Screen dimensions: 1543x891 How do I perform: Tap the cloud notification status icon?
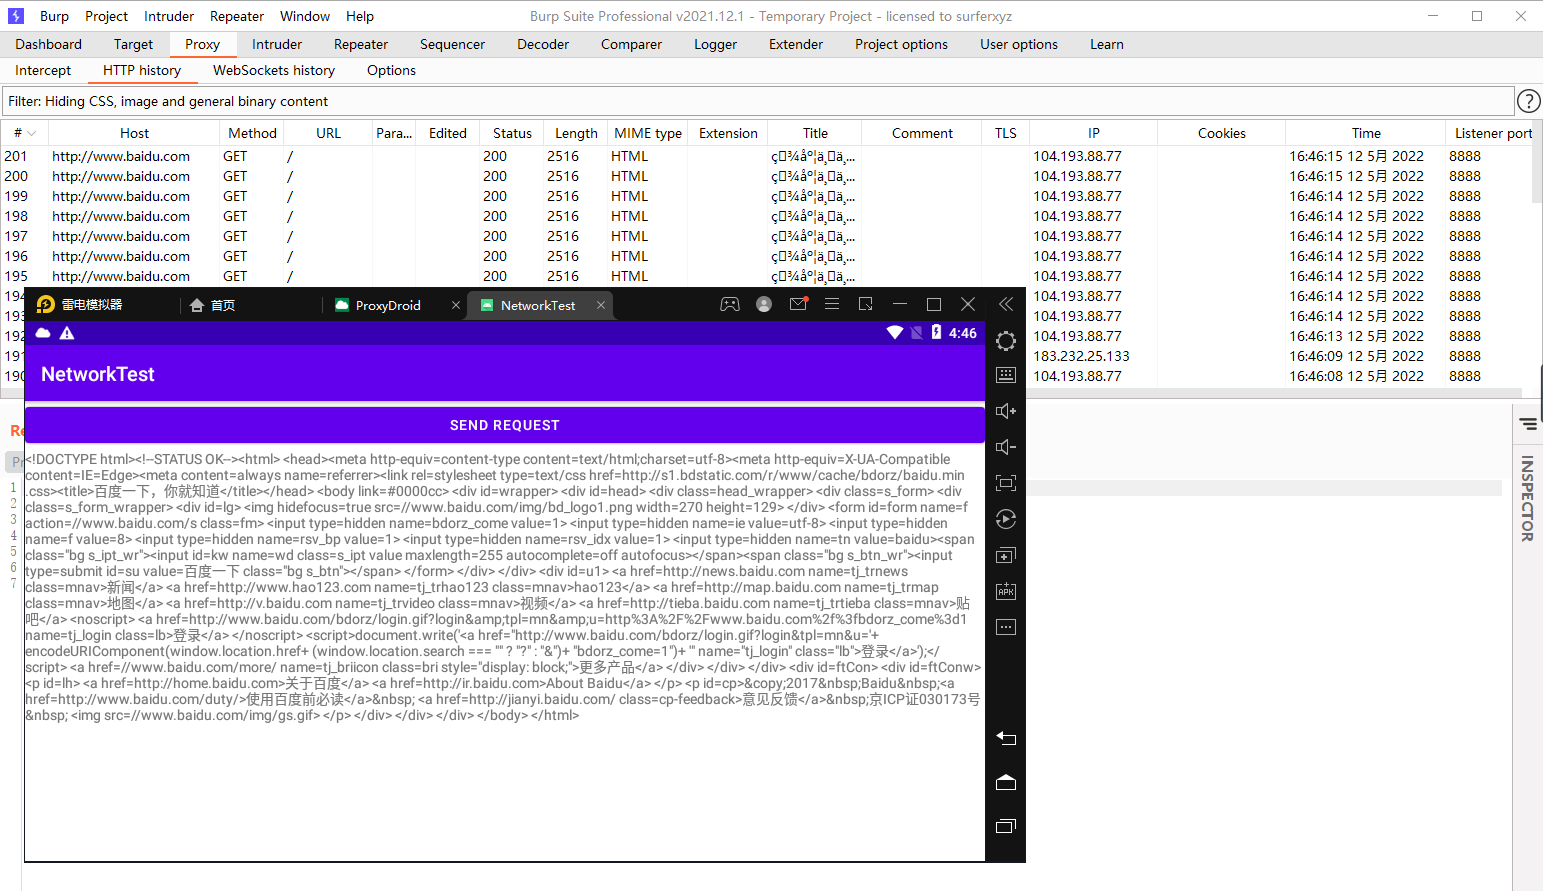tap(43, 333)
